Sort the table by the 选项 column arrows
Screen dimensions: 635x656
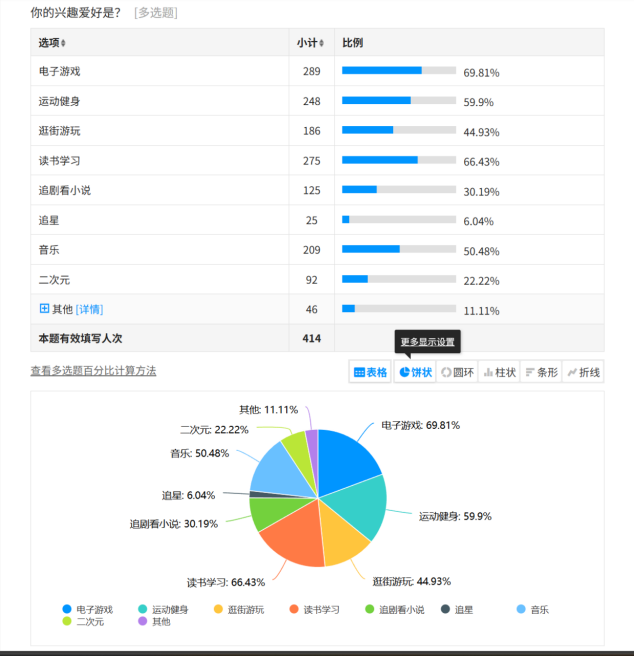(x=64, y=44)
